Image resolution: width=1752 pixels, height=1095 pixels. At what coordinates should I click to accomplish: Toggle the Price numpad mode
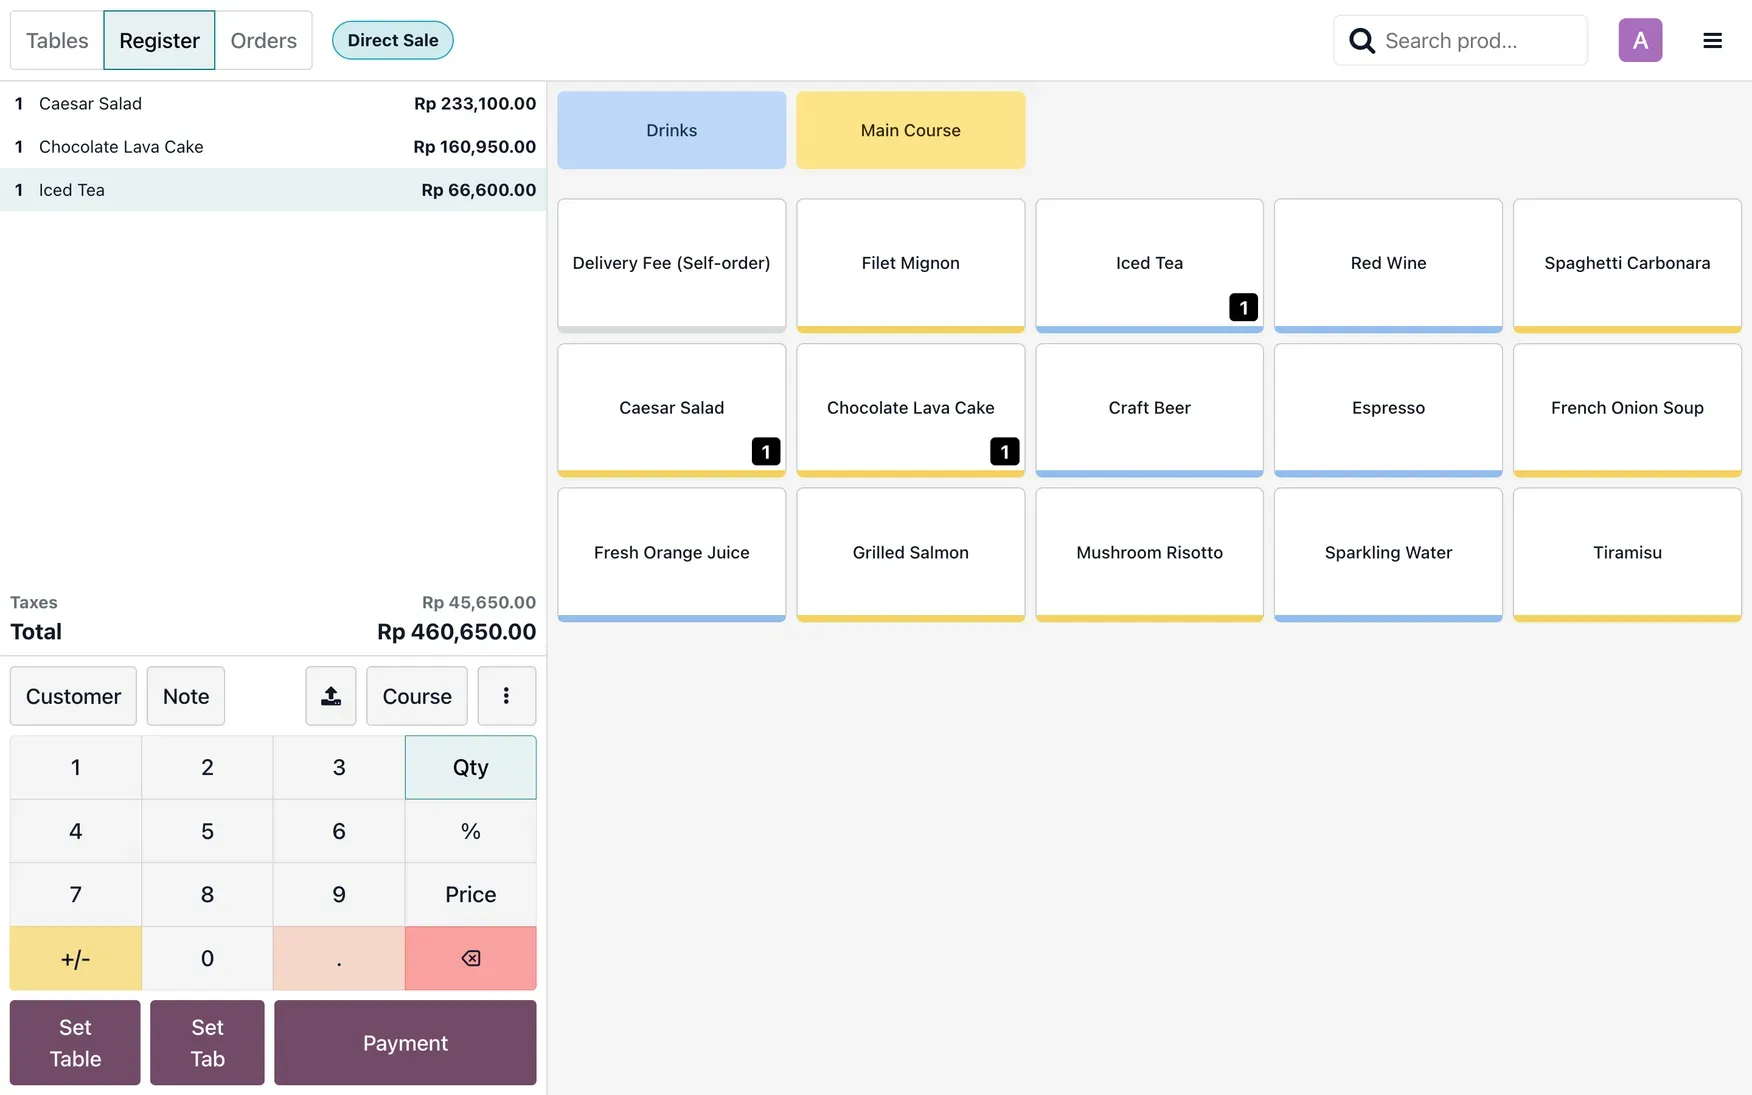pos(470,894)
